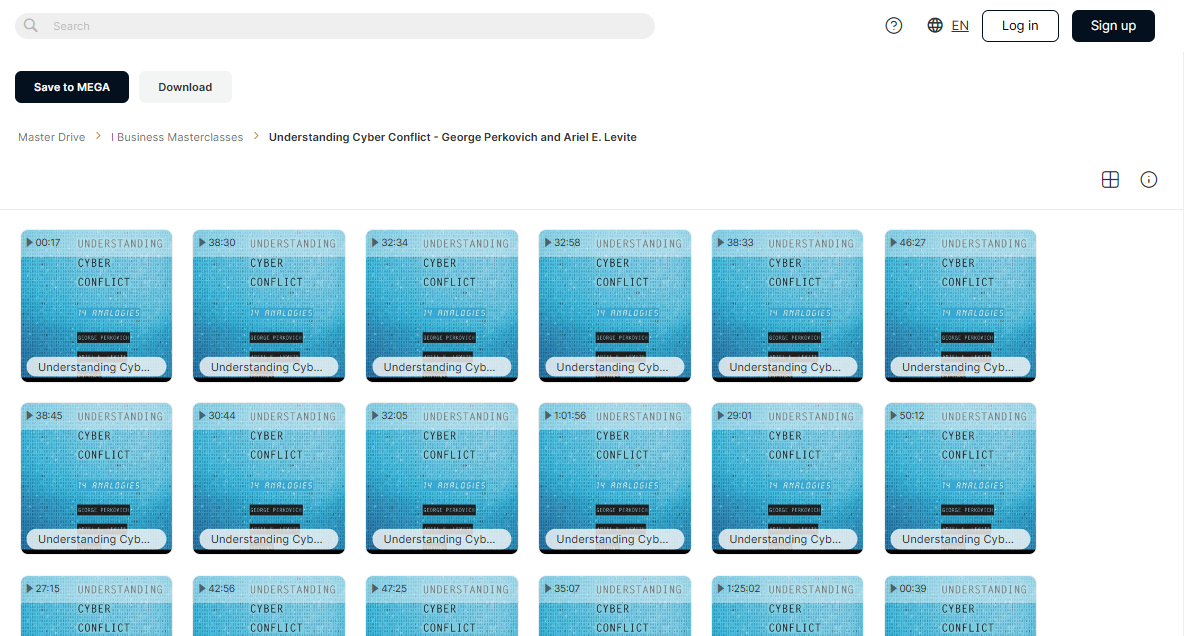
Task: Open the video thumbnail lasting 30:44
Action: coord(269,478)
